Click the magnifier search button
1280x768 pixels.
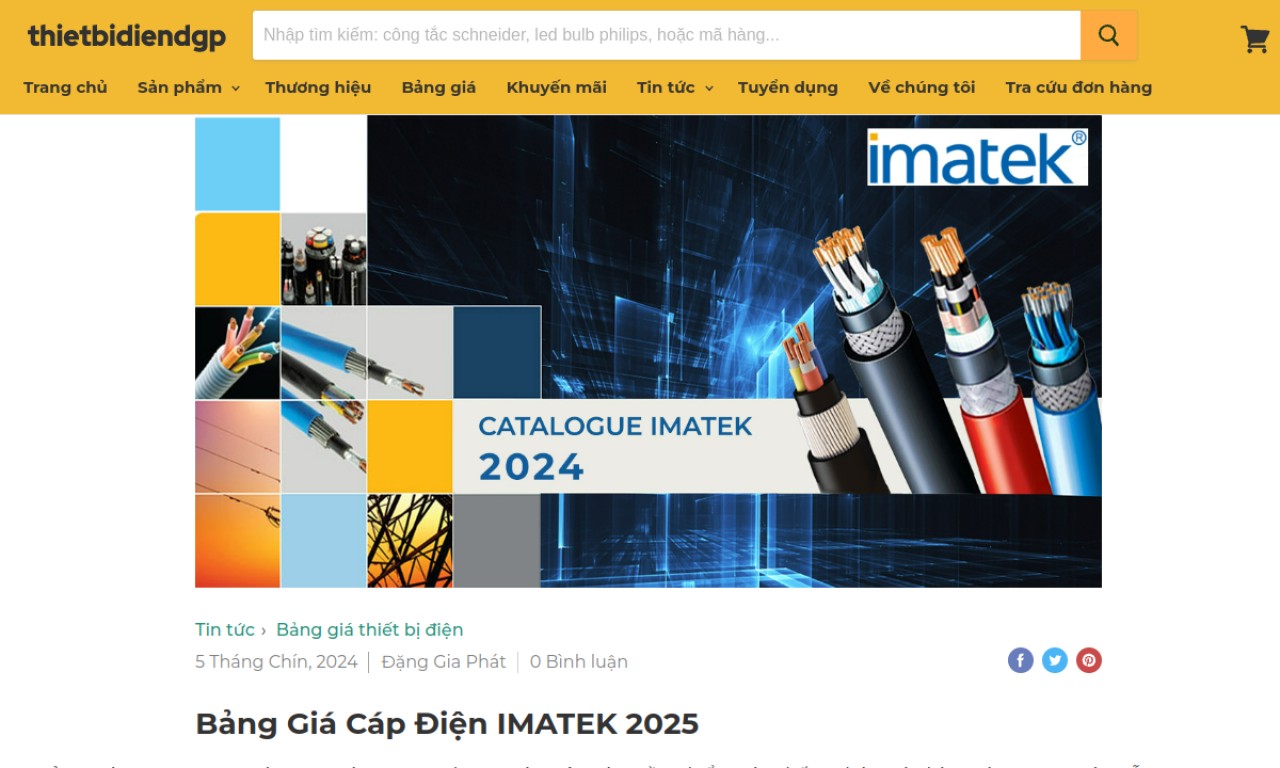(x=1109, y=35)
